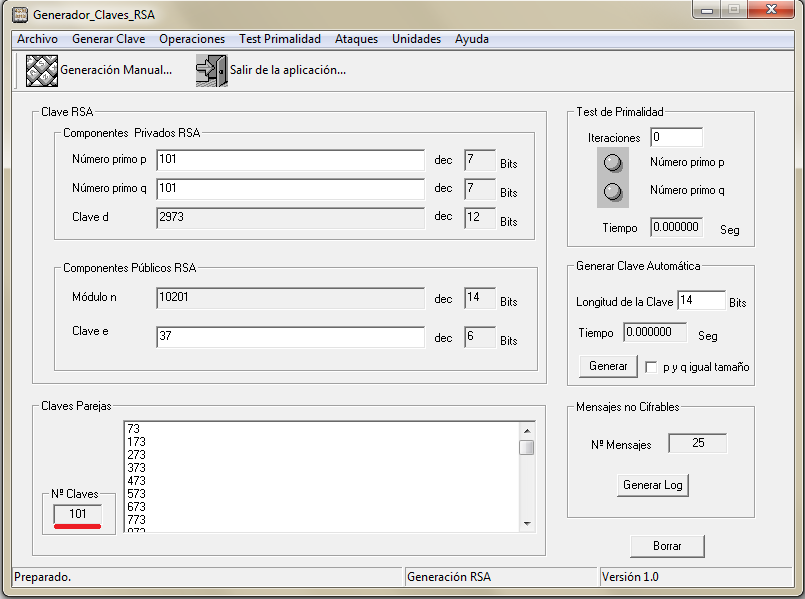Image resolution: width=805 pixels, height=599 pixels.
Task: Enable the 'p y q igual tamaño' checkbox
Action: coord(651,367)
